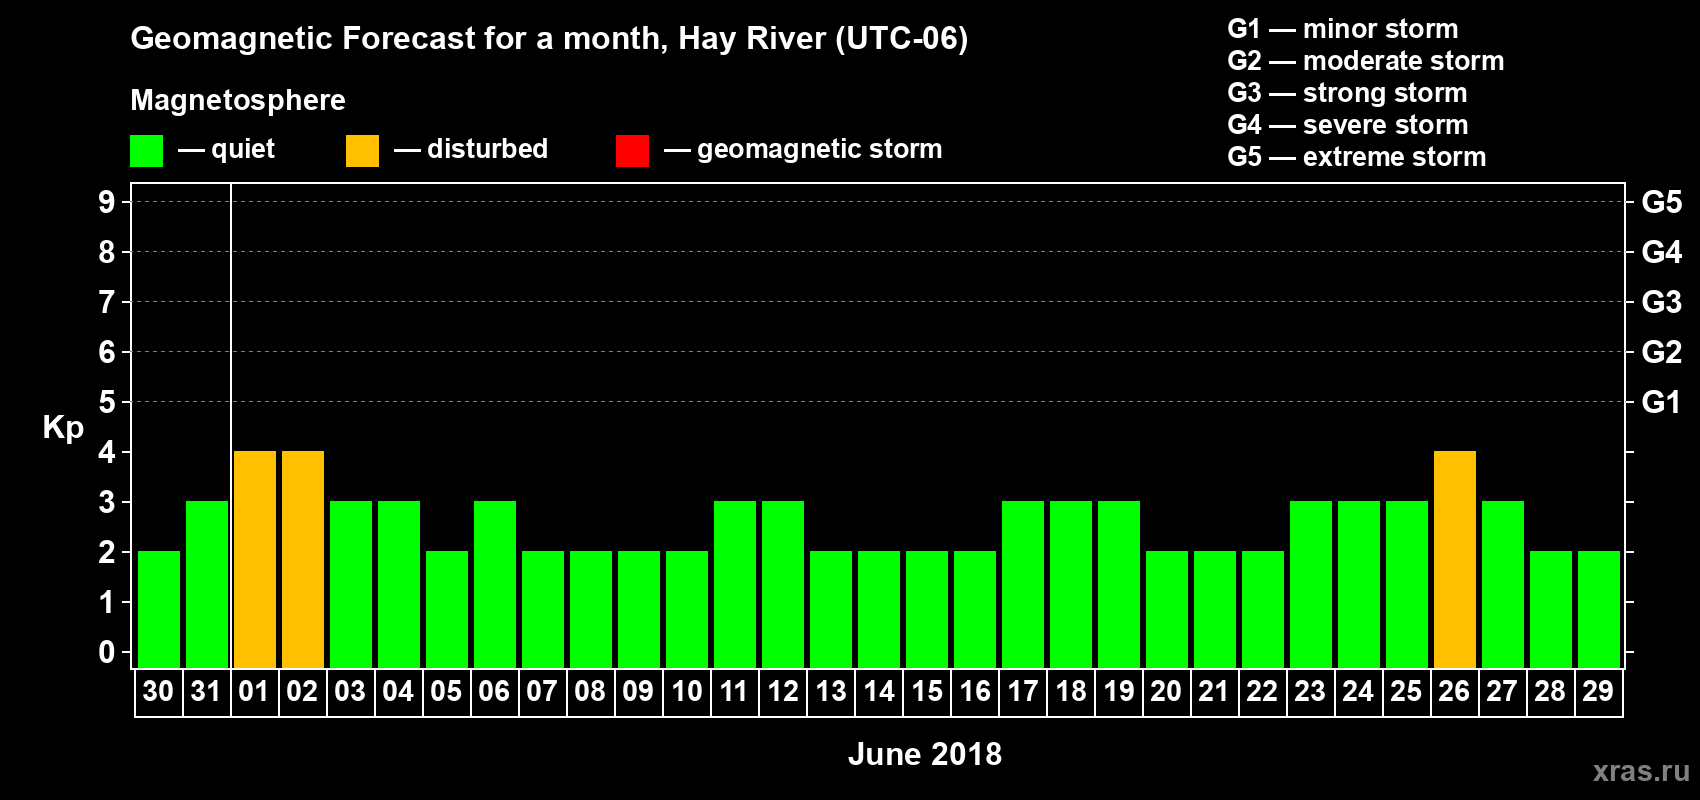Click date label 20 on the axis
Viewport: 1700px width, 800px height.
pos(1166,691)
